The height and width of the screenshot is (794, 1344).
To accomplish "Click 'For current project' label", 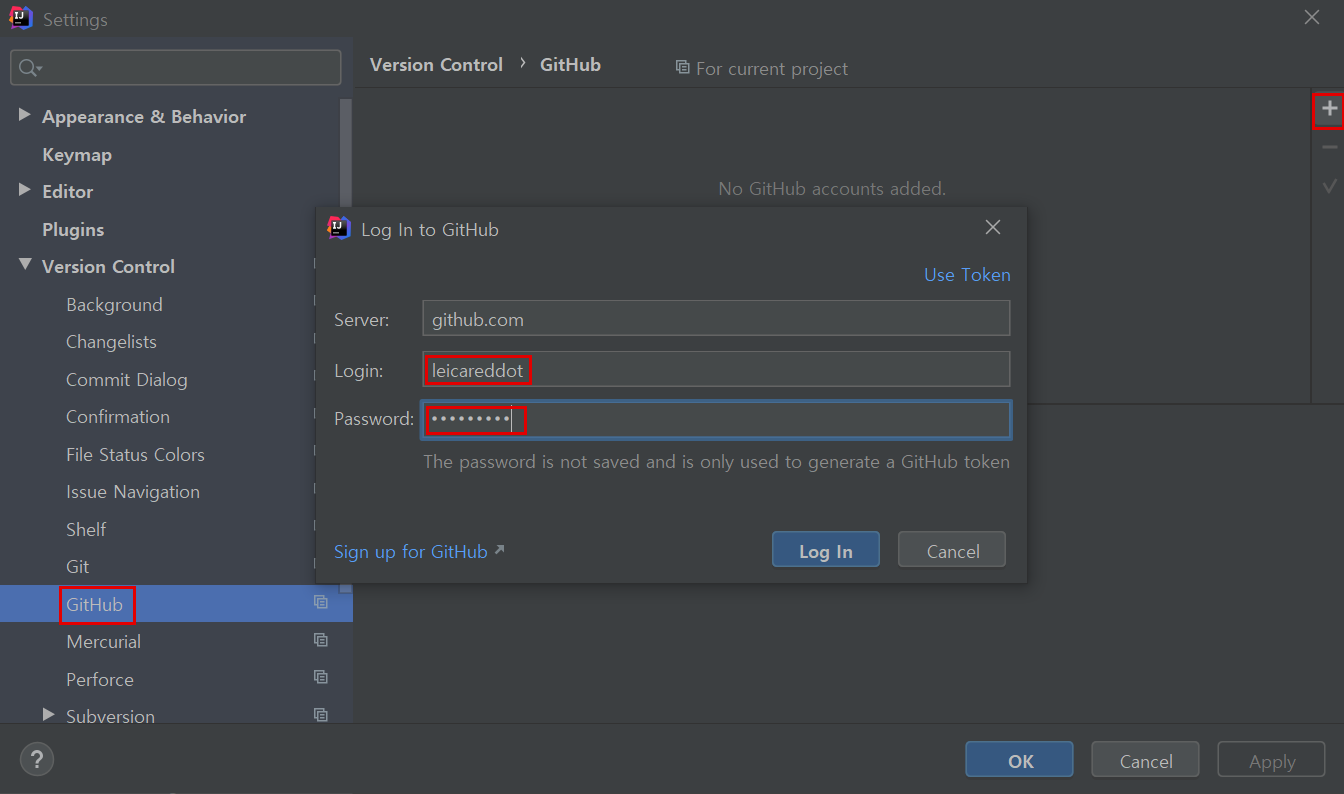I will pyautogui.click(x=772, y=69).
